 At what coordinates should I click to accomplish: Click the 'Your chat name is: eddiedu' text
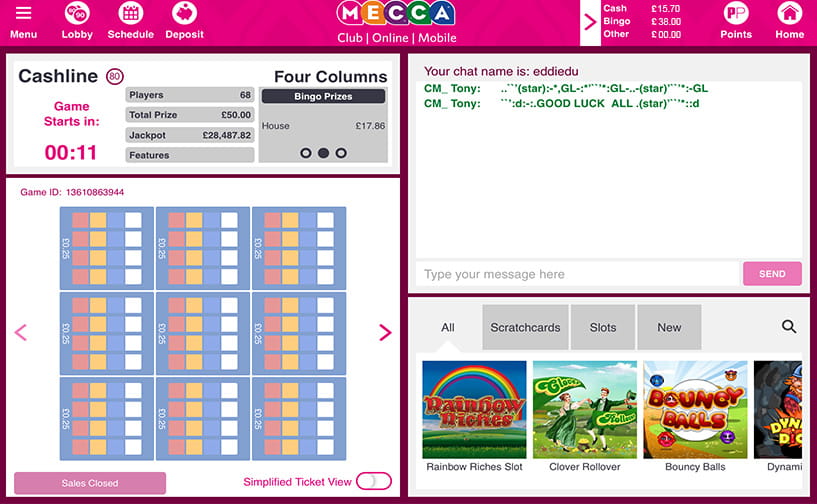[x=501, y=71]
